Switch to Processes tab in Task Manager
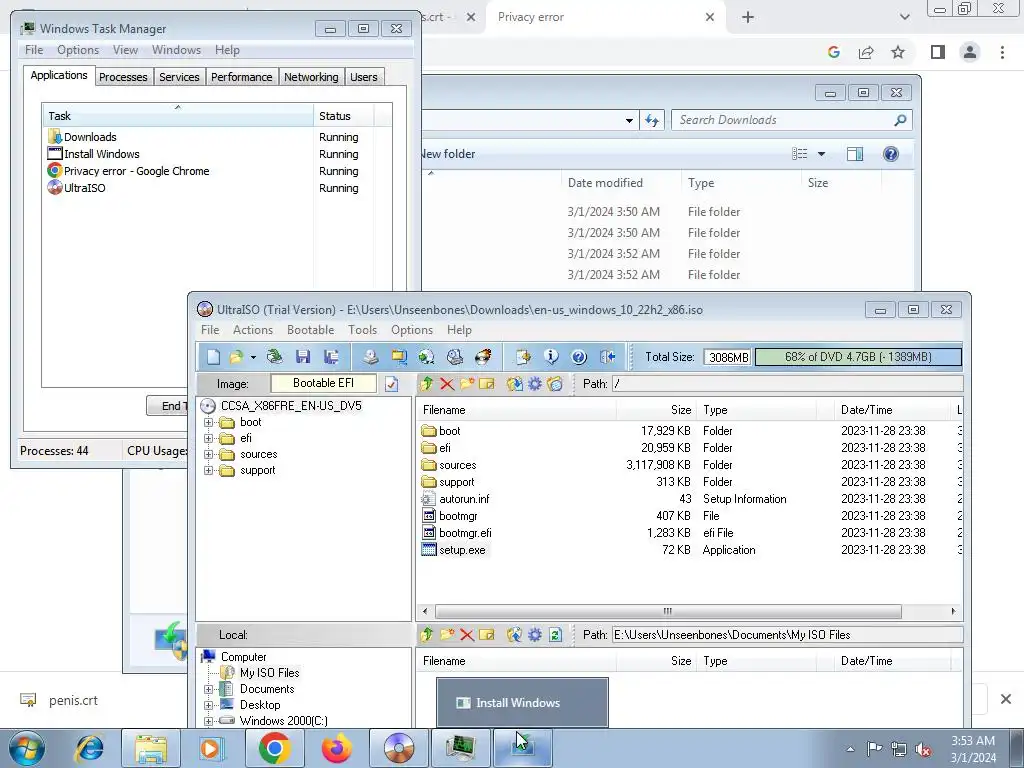The width and height of the screenshot is (1024, 768). pyautogui.click(x=123, y=77)
